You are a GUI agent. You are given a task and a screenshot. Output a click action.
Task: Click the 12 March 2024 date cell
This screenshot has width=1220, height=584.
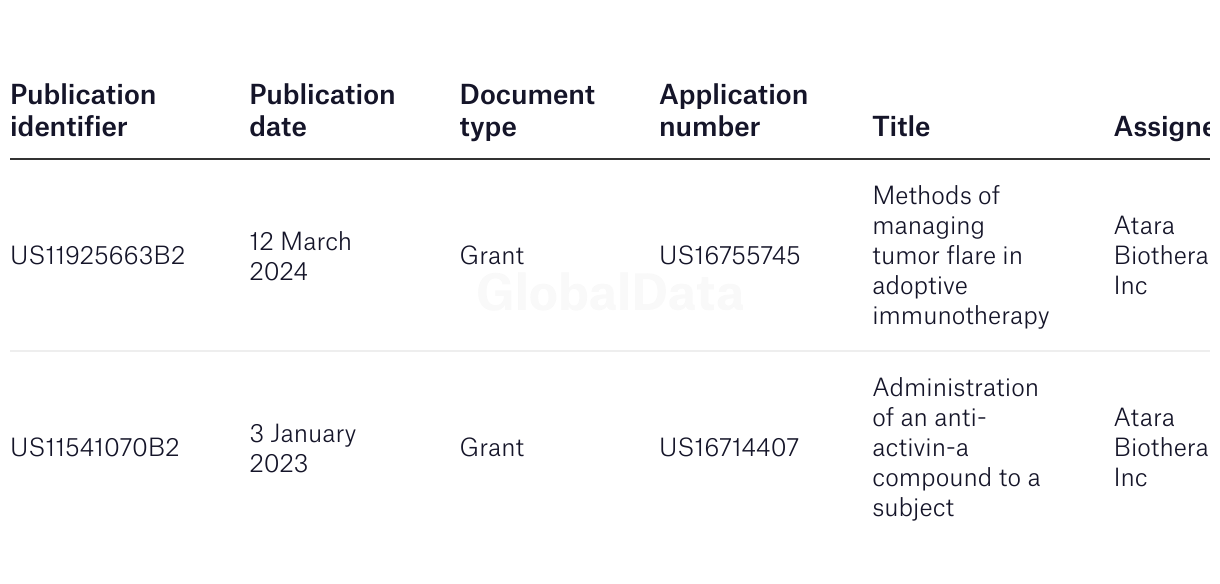point(300,256)
